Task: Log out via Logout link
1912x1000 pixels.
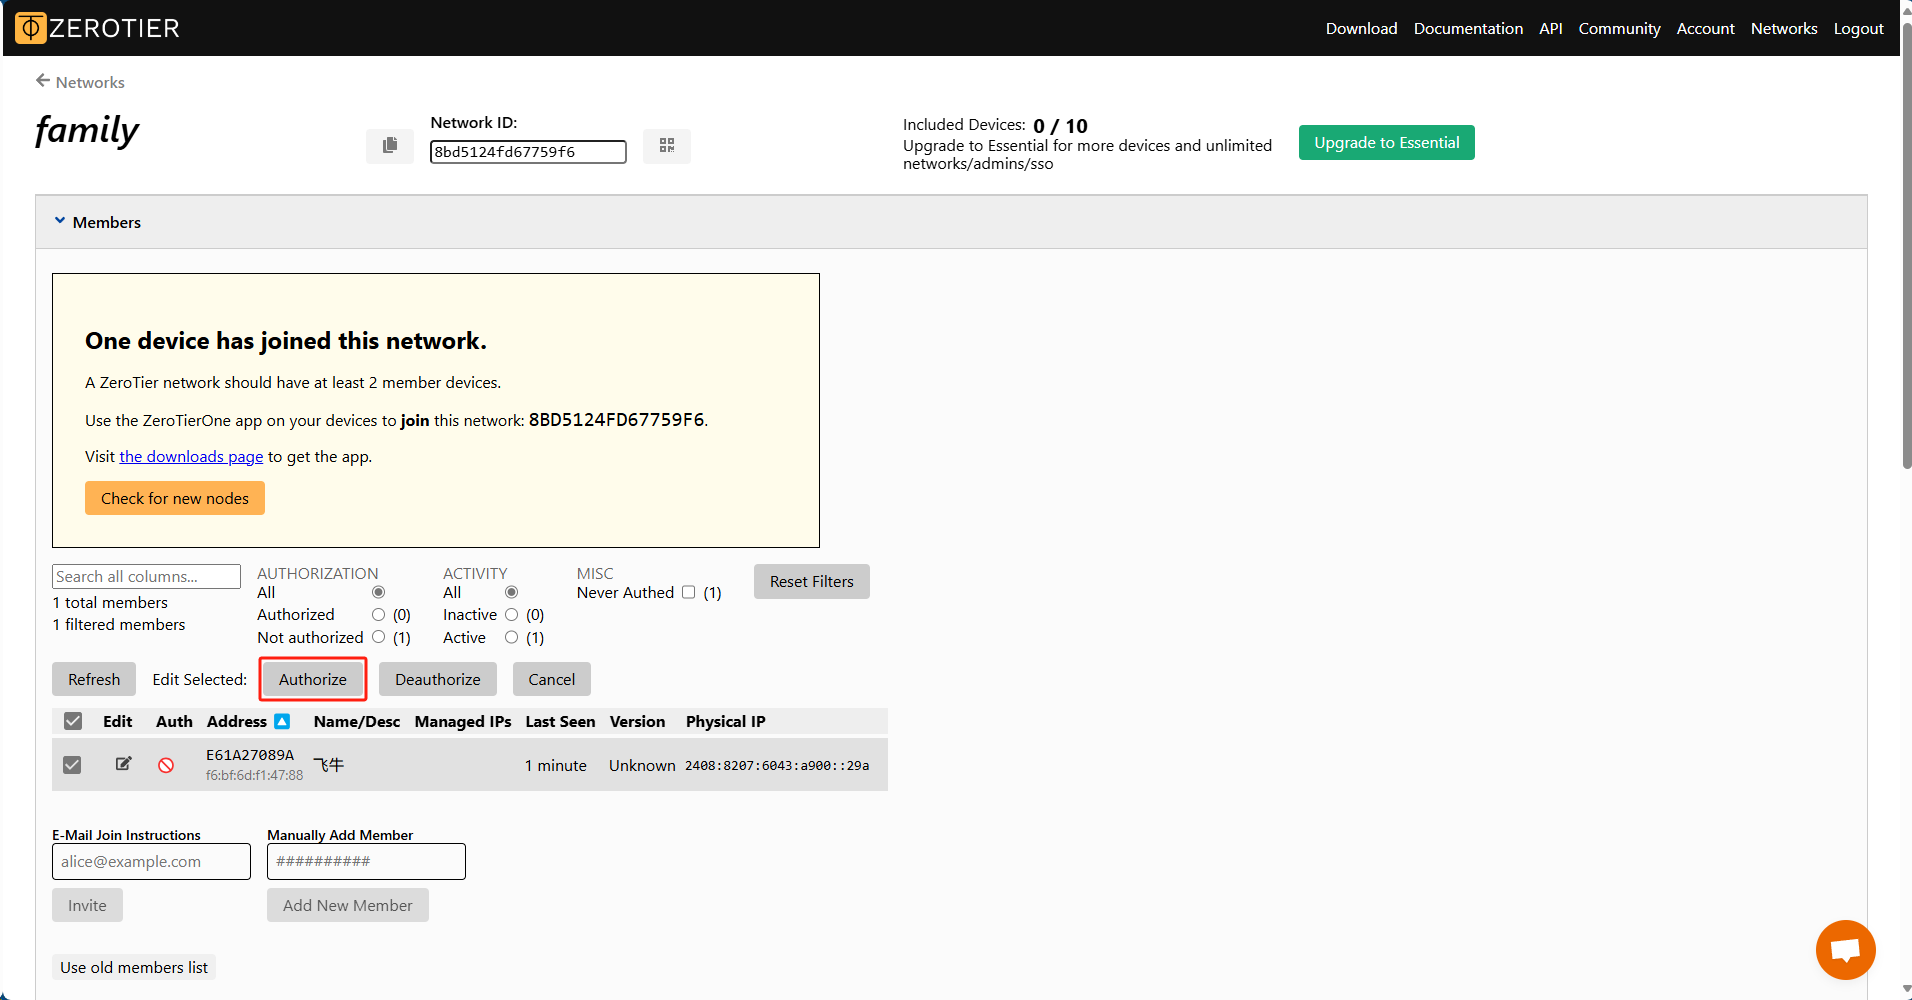Action: (1858, 28)
